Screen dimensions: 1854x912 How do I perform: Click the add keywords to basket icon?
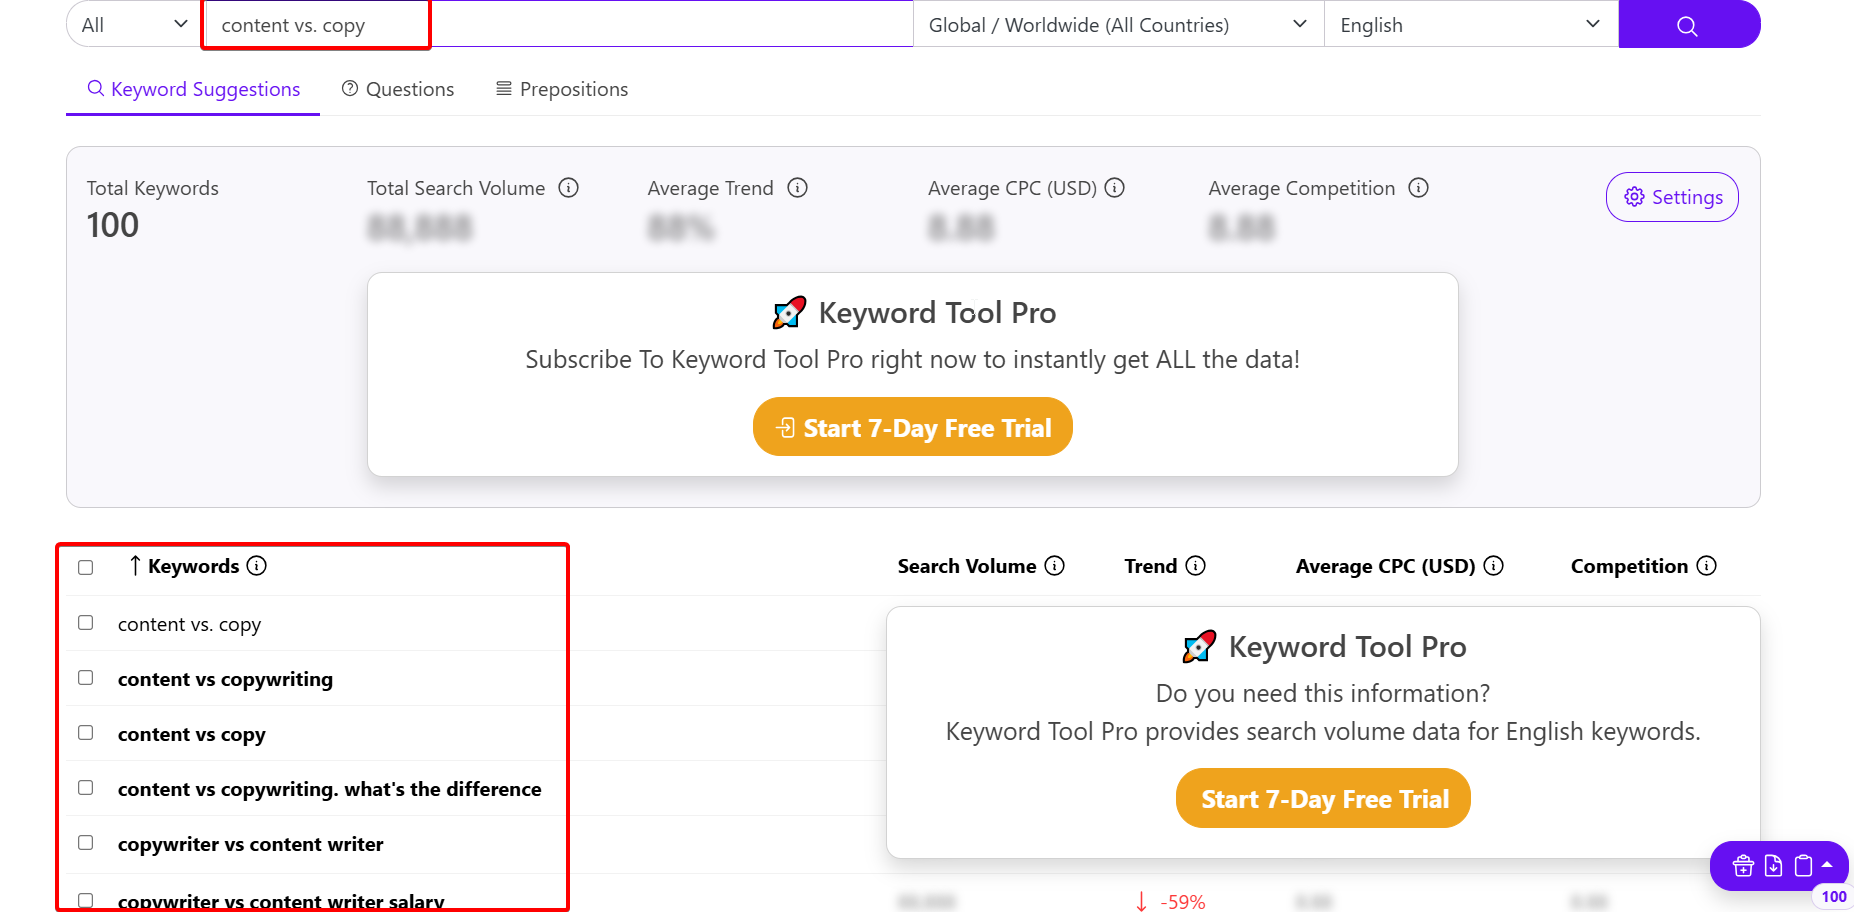click(1741, 866)
